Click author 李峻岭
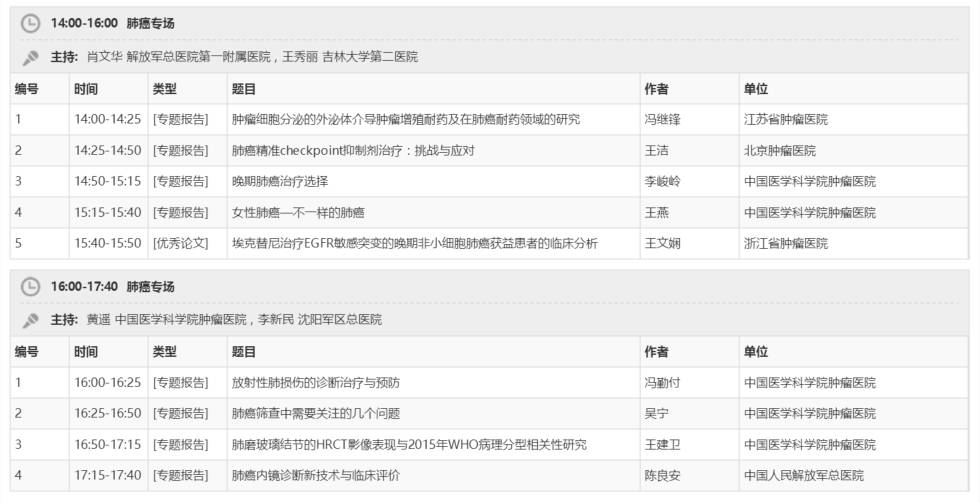980x503 pixels. (662, 181)
